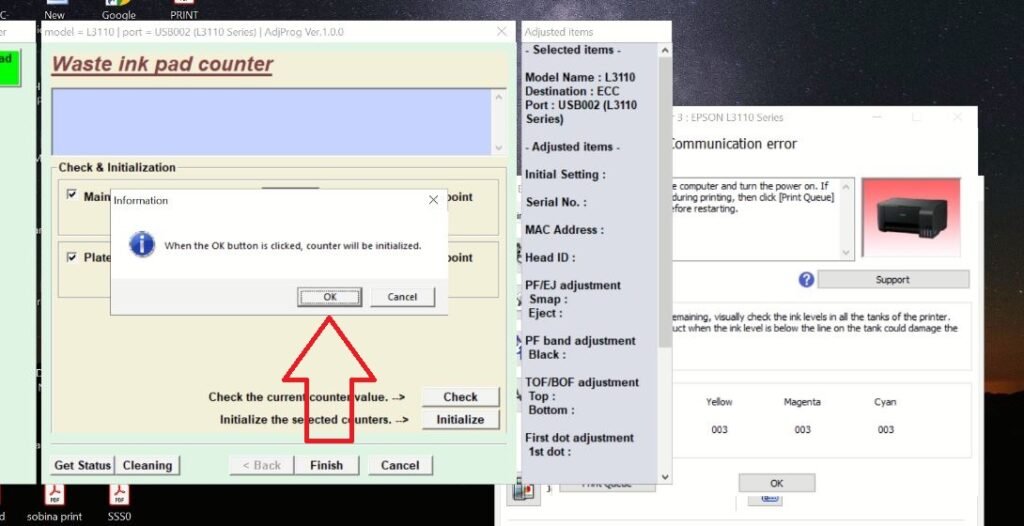Click the Yellow ink level label
The image size is (1024, 526).
point(719,402)
